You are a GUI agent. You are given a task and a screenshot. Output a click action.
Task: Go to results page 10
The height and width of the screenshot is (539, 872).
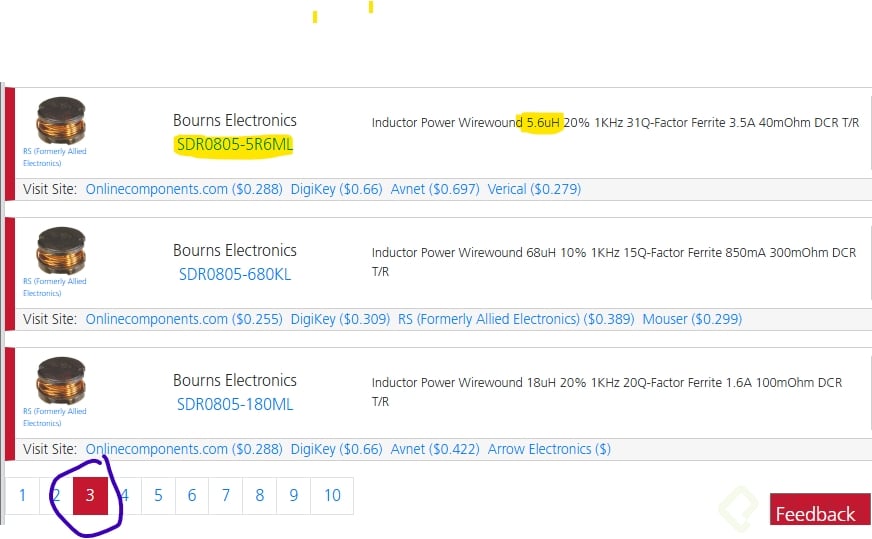pos(333,495)
